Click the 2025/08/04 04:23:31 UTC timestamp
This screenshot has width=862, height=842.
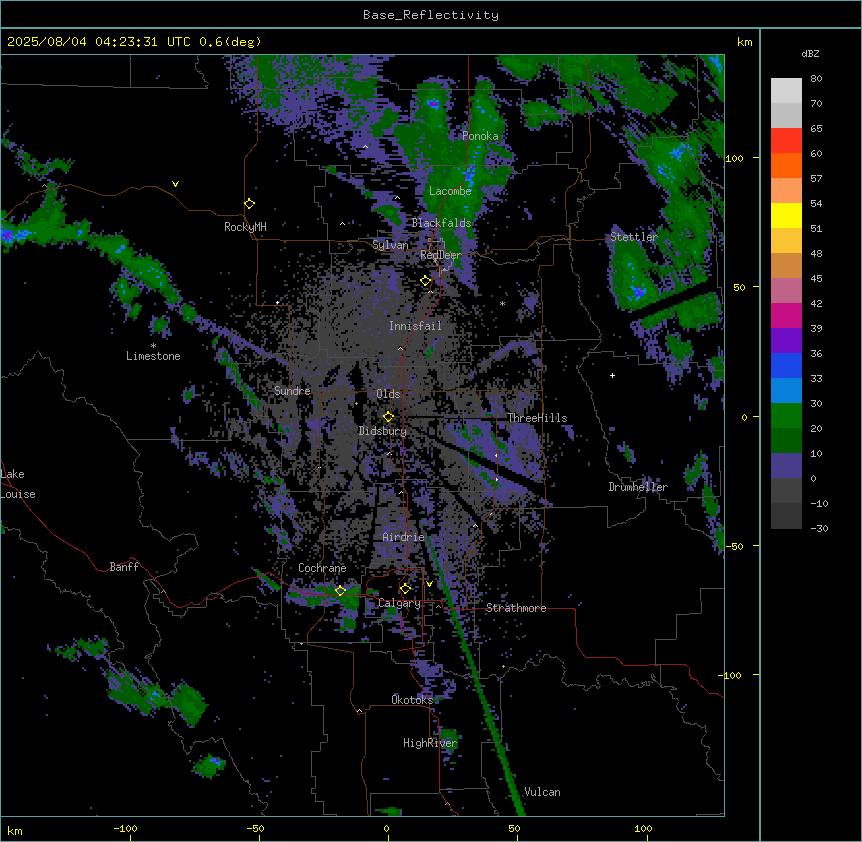(x=98, y=42)
